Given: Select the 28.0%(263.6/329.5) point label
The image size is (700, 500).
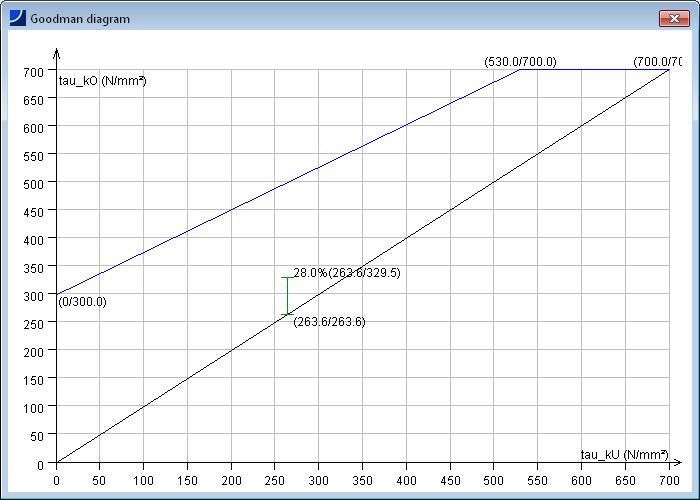Looking at the screenshot, I should [x=347, y=272].
